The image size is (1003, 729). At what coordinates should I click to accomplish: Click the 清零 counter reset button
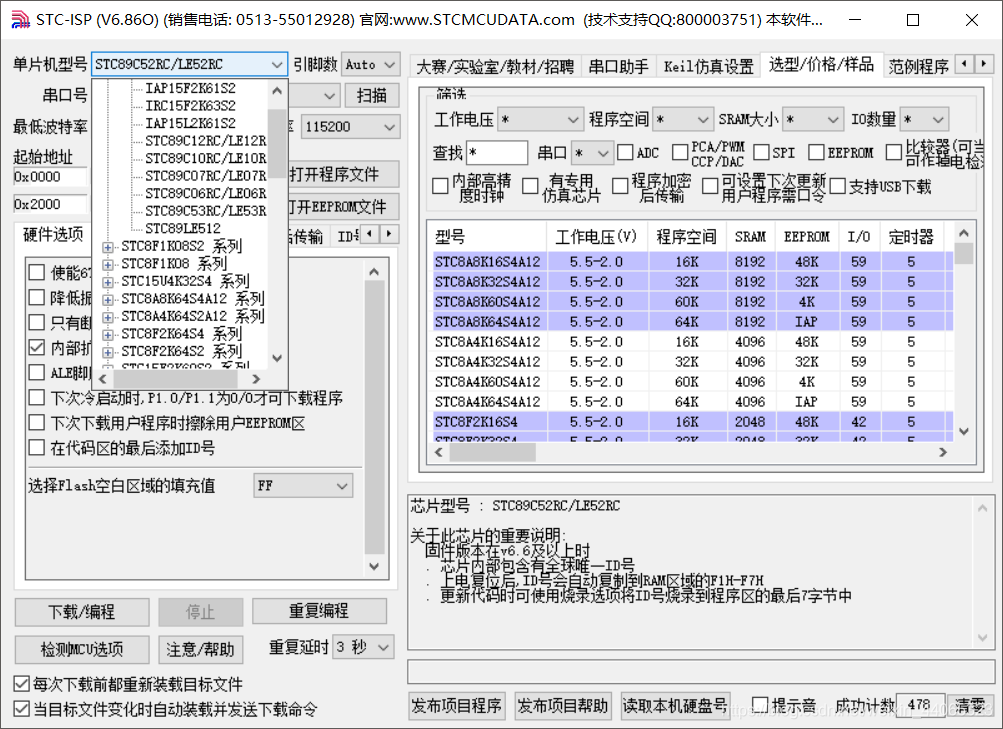click(969, 705)
